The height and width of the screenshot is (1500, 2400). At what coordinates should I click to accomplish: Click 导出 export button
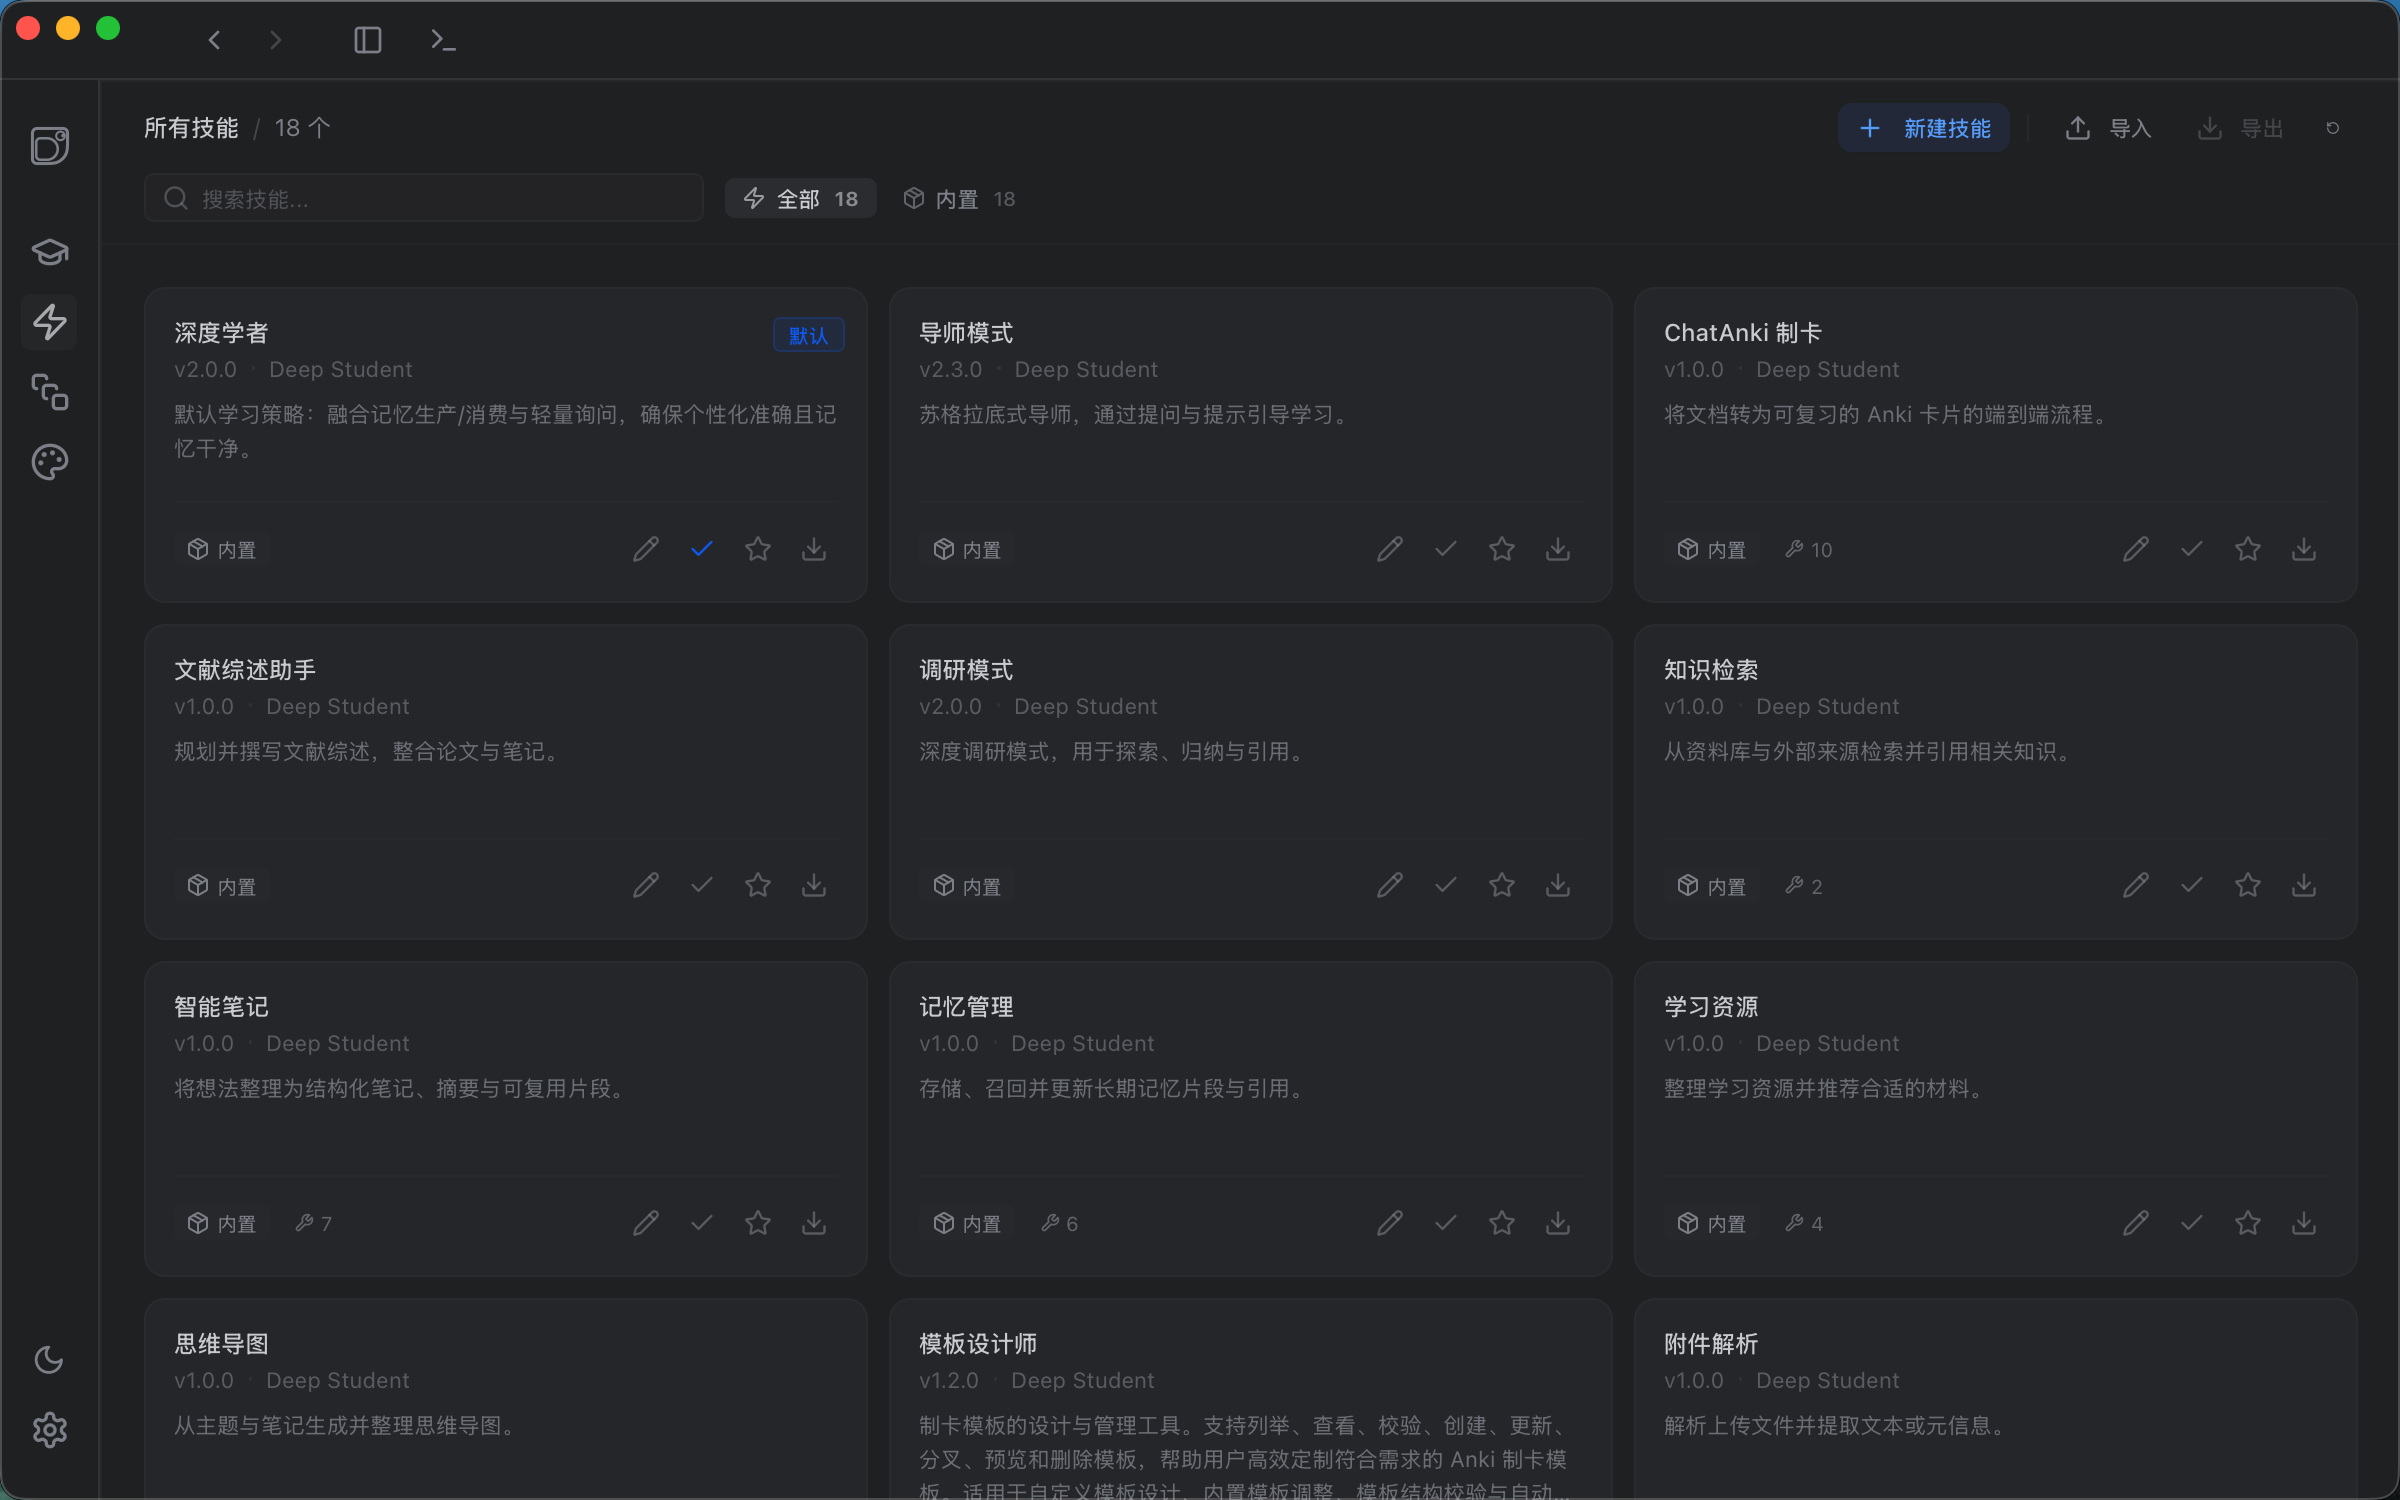2240,128
